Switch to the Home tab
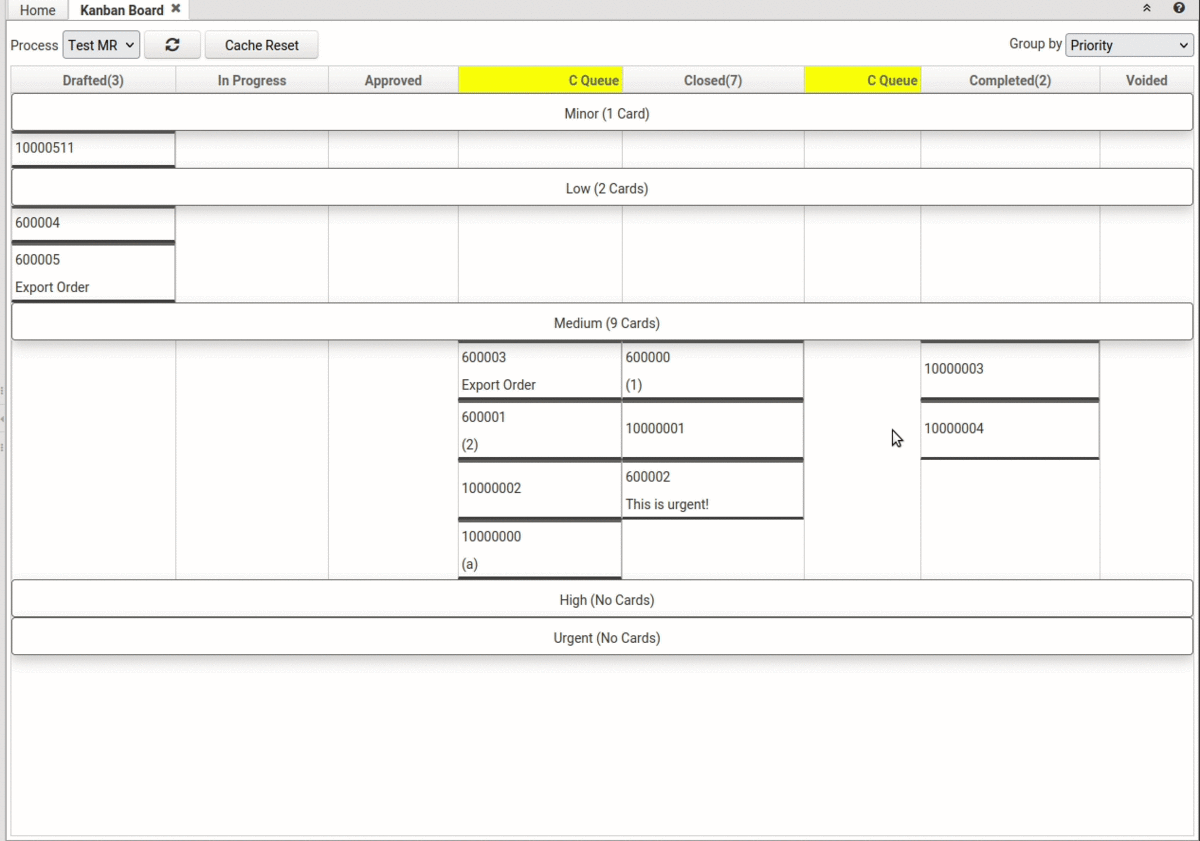This screenshot has width=1200, height=841. pyautogui.click(x=38, y=10)
